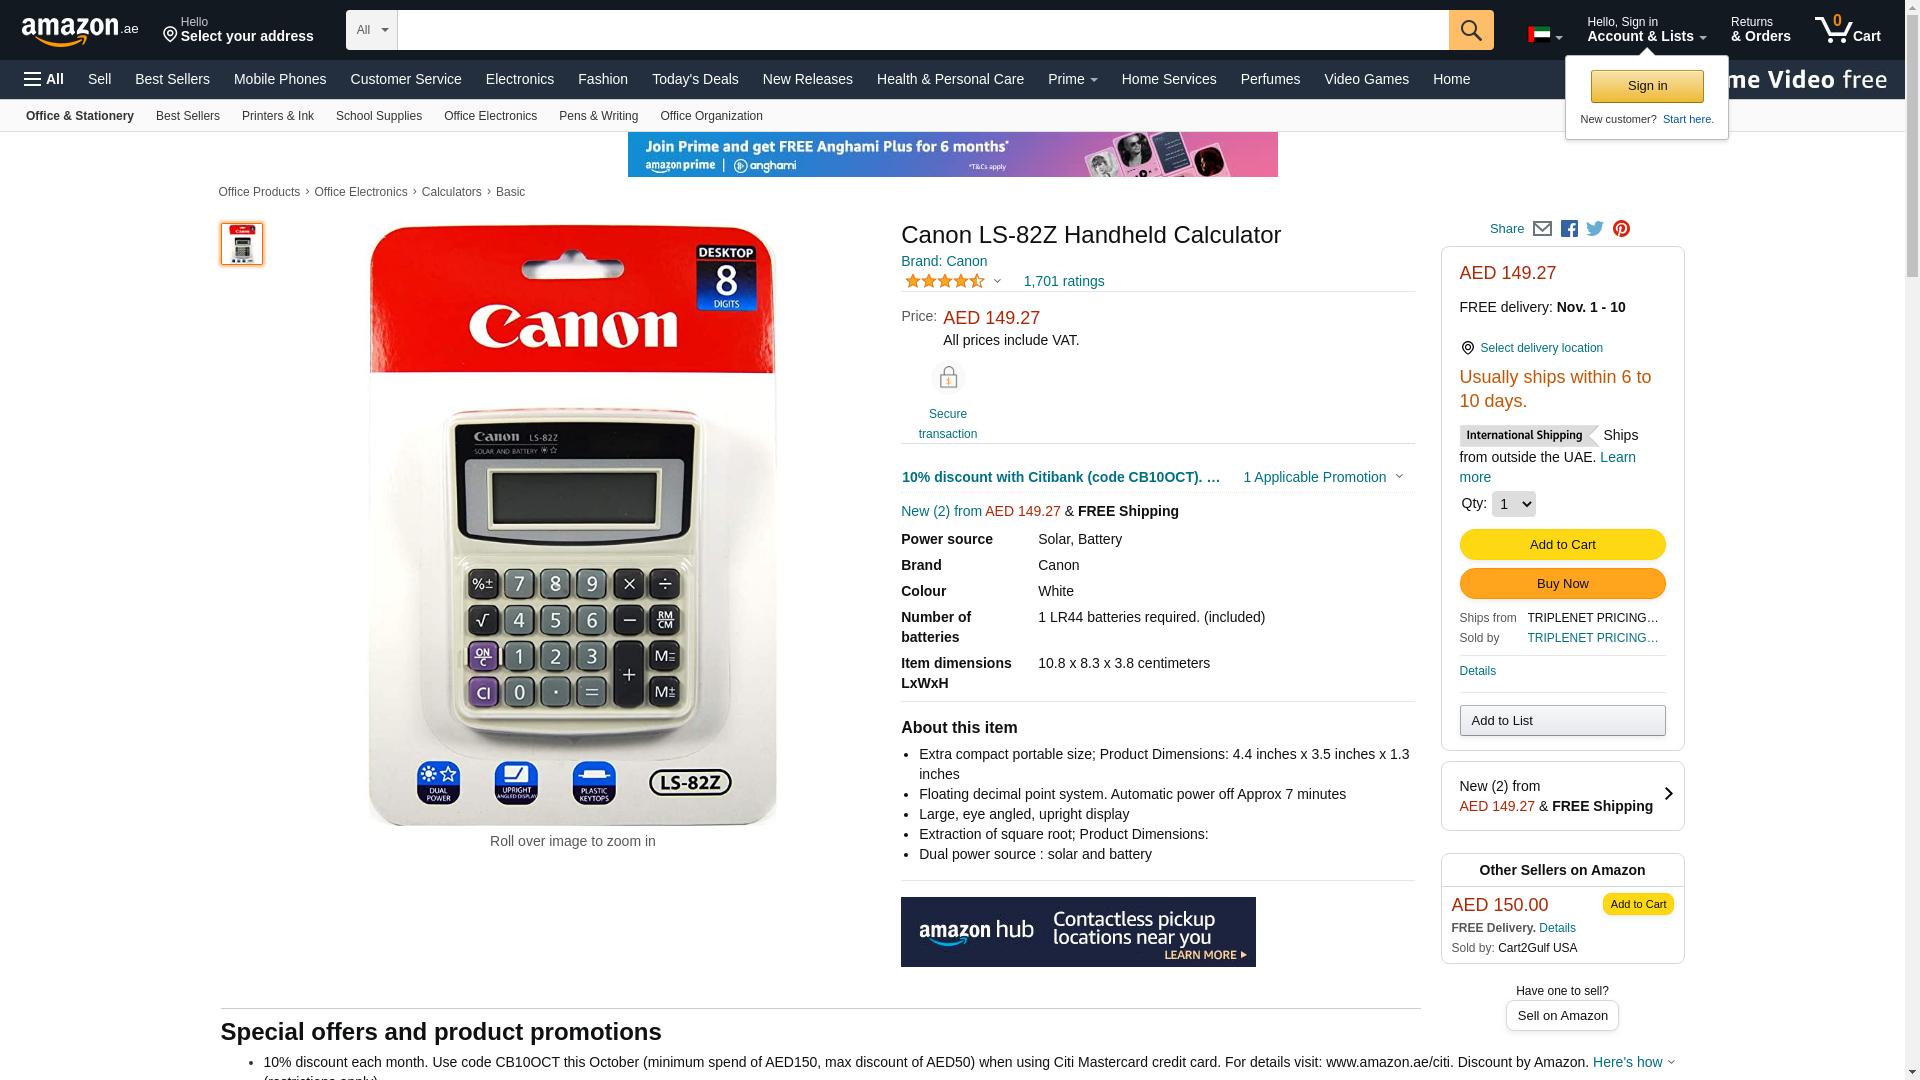Expand the star rating breakdown
The width and height of the screenshot is (1920, 1080).
(952, 282)
